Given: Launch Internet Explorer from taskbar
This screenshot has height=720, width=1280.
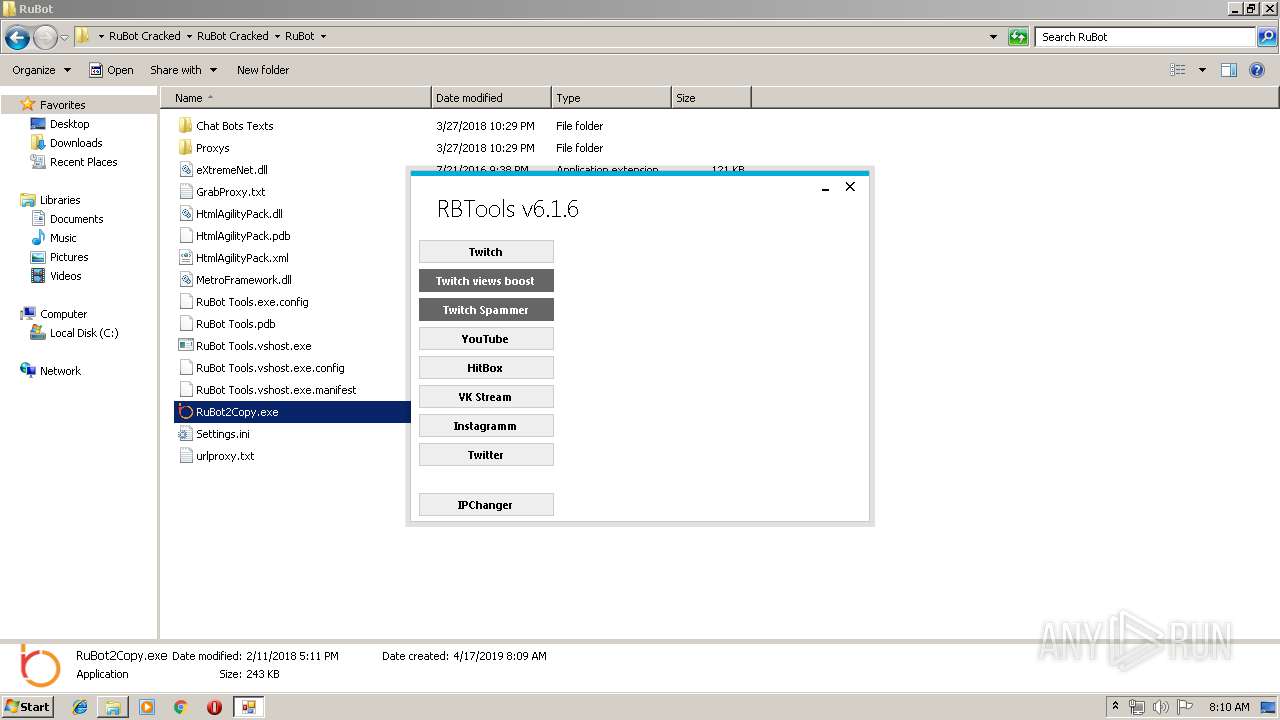Looking at the screenshot, I should pyautogui.click(x=80, y=707).
